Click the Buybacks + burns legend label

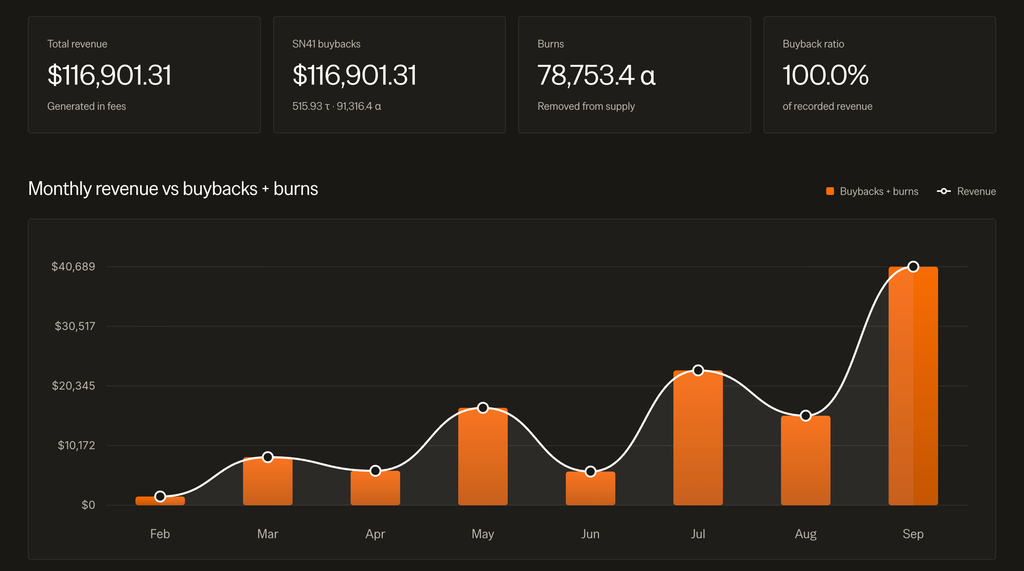click(879, 191)
